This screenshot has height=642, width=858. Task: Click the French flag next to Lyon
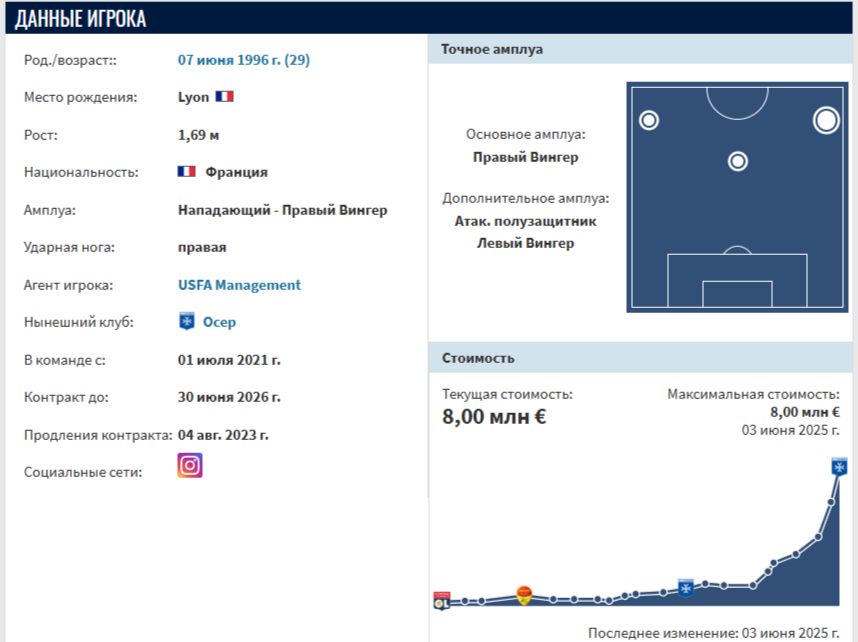(224, 97)
